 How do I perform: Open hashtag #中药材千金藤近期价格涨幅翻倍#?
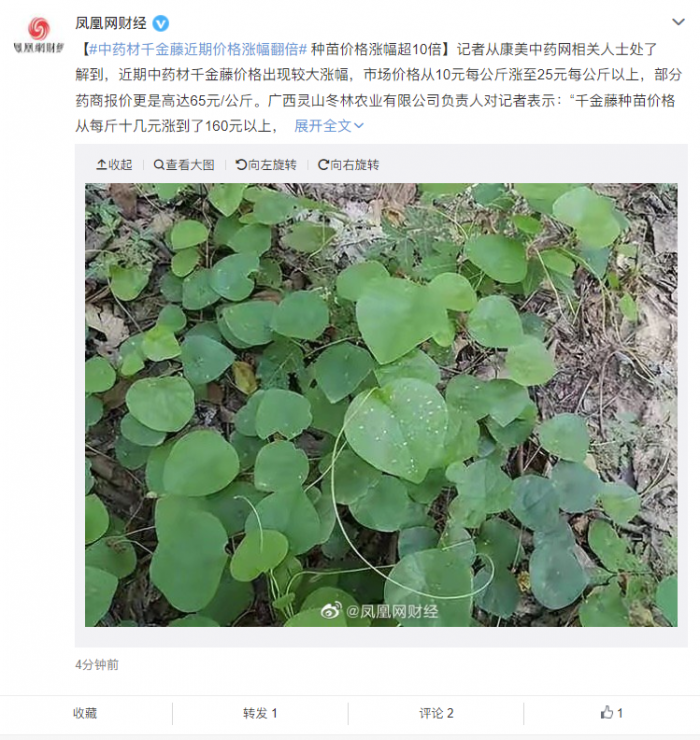[x=198, y=49]
